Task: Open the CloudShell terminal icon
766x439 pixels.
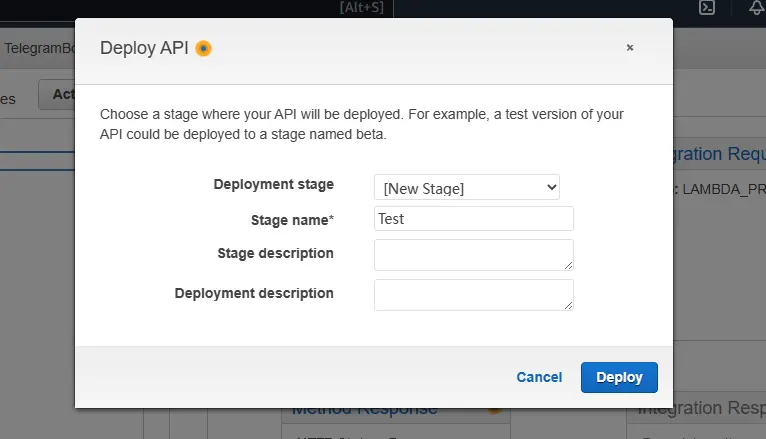Action: (x=706, y=7)
